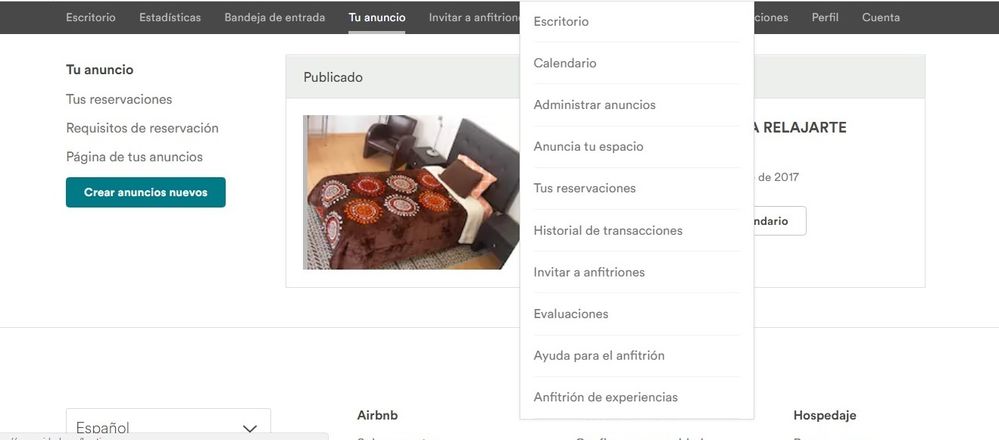Choose Ayuda para el anfitrión entry
This screenshot has height=440, width=999.
[x=599, y=355]
